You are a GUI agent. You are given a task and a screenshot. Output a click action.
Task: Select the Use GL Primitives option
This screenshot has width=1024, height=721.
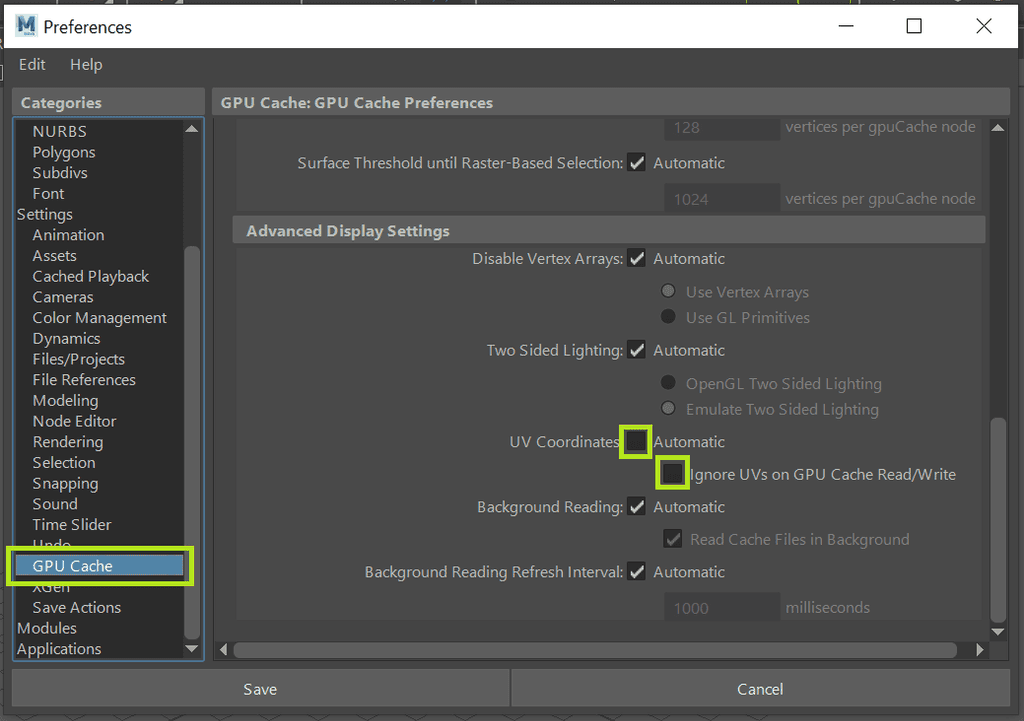click(x=668, y=317)
